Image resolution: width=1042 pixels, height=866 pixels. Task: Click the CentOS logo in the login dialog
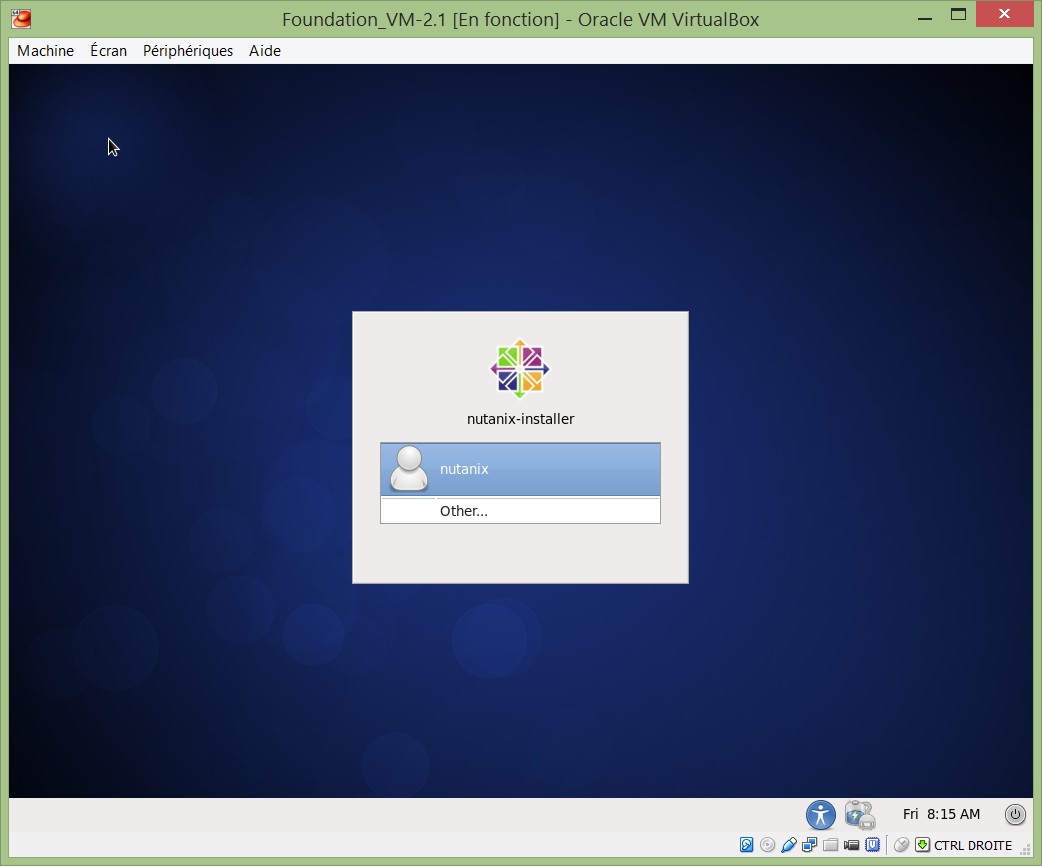[520, 369]
